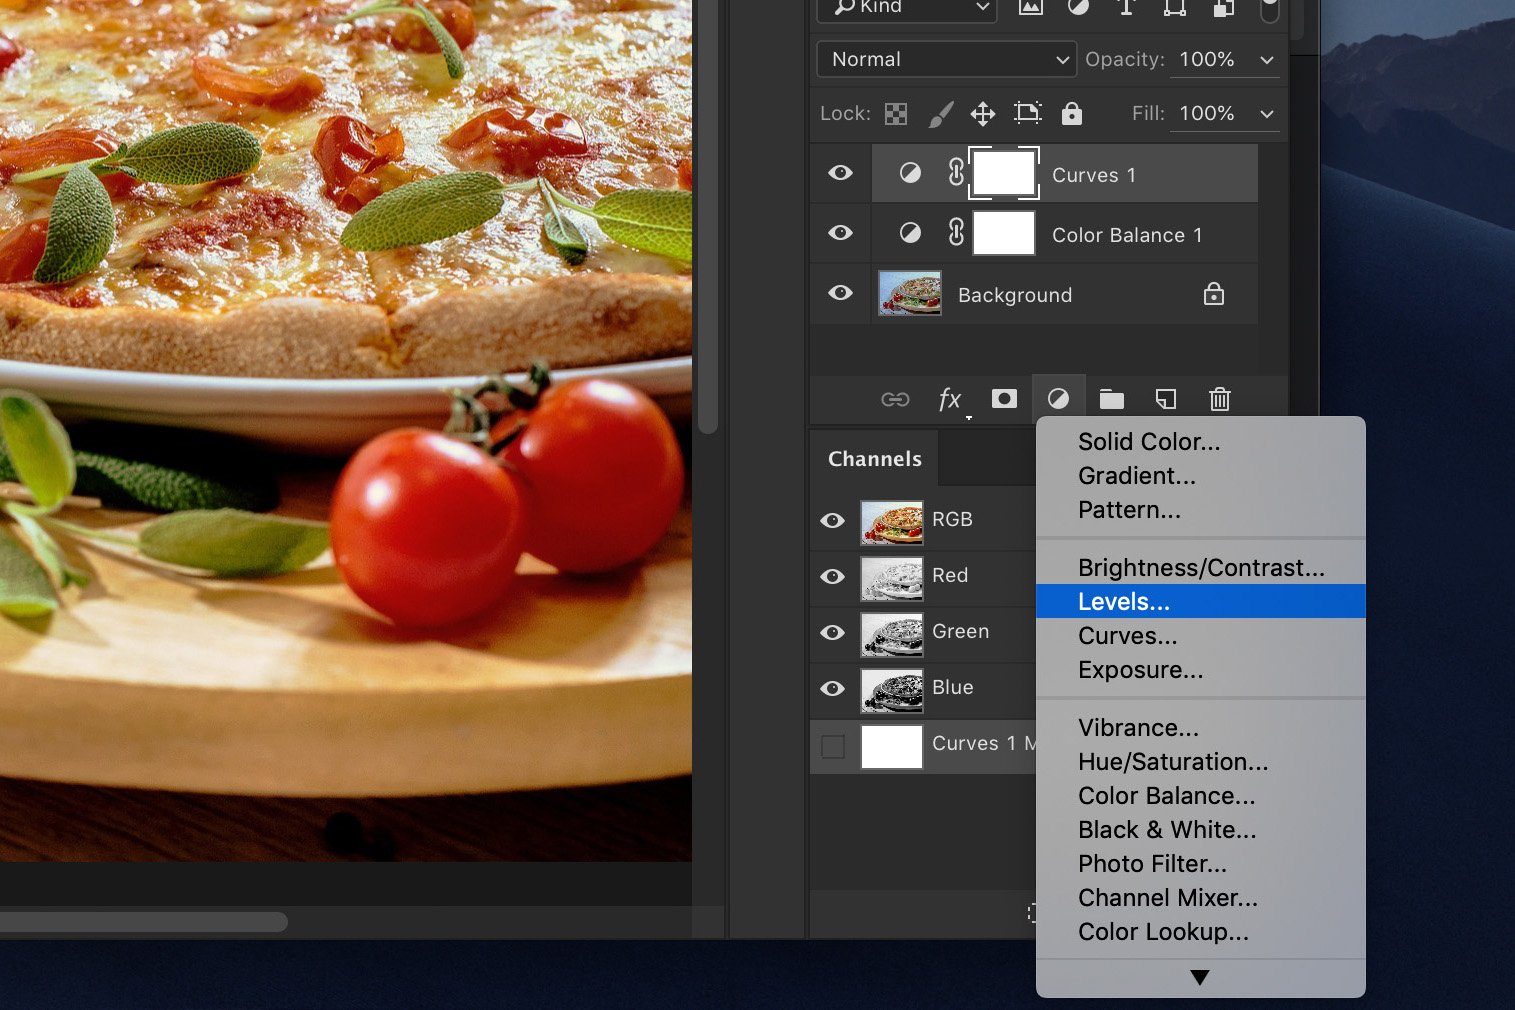Open the Kind filter dropdown
This screenshot has width=1515, height=1010.
(x=905, y=8)
